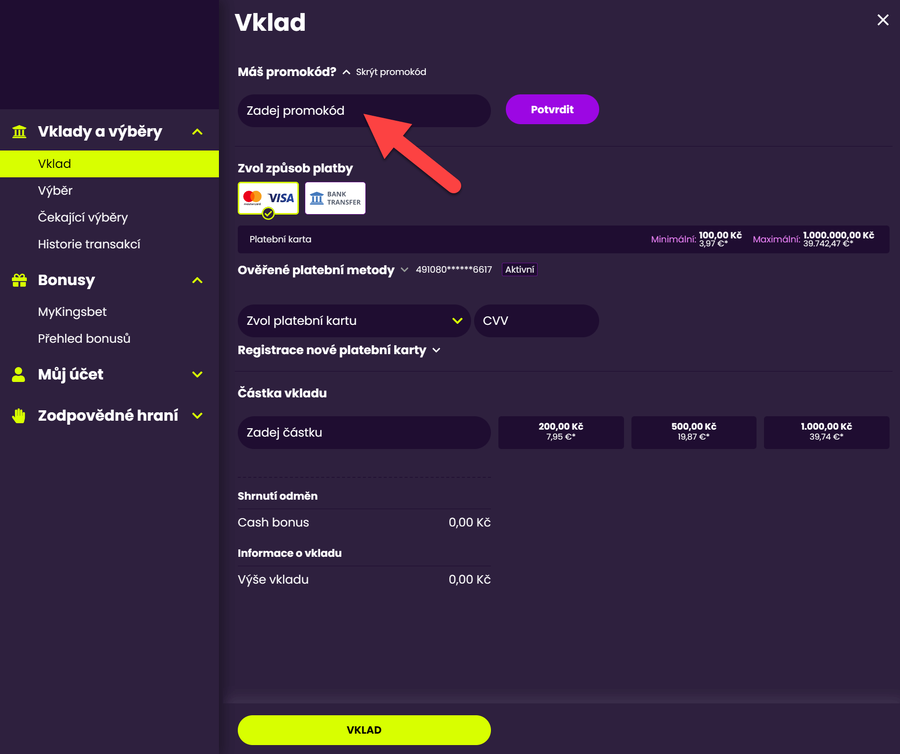This screenshot has height=754, width=900.
Task: Click the hand icon for Zodpovědné hraní
Action: pos(18,413)
